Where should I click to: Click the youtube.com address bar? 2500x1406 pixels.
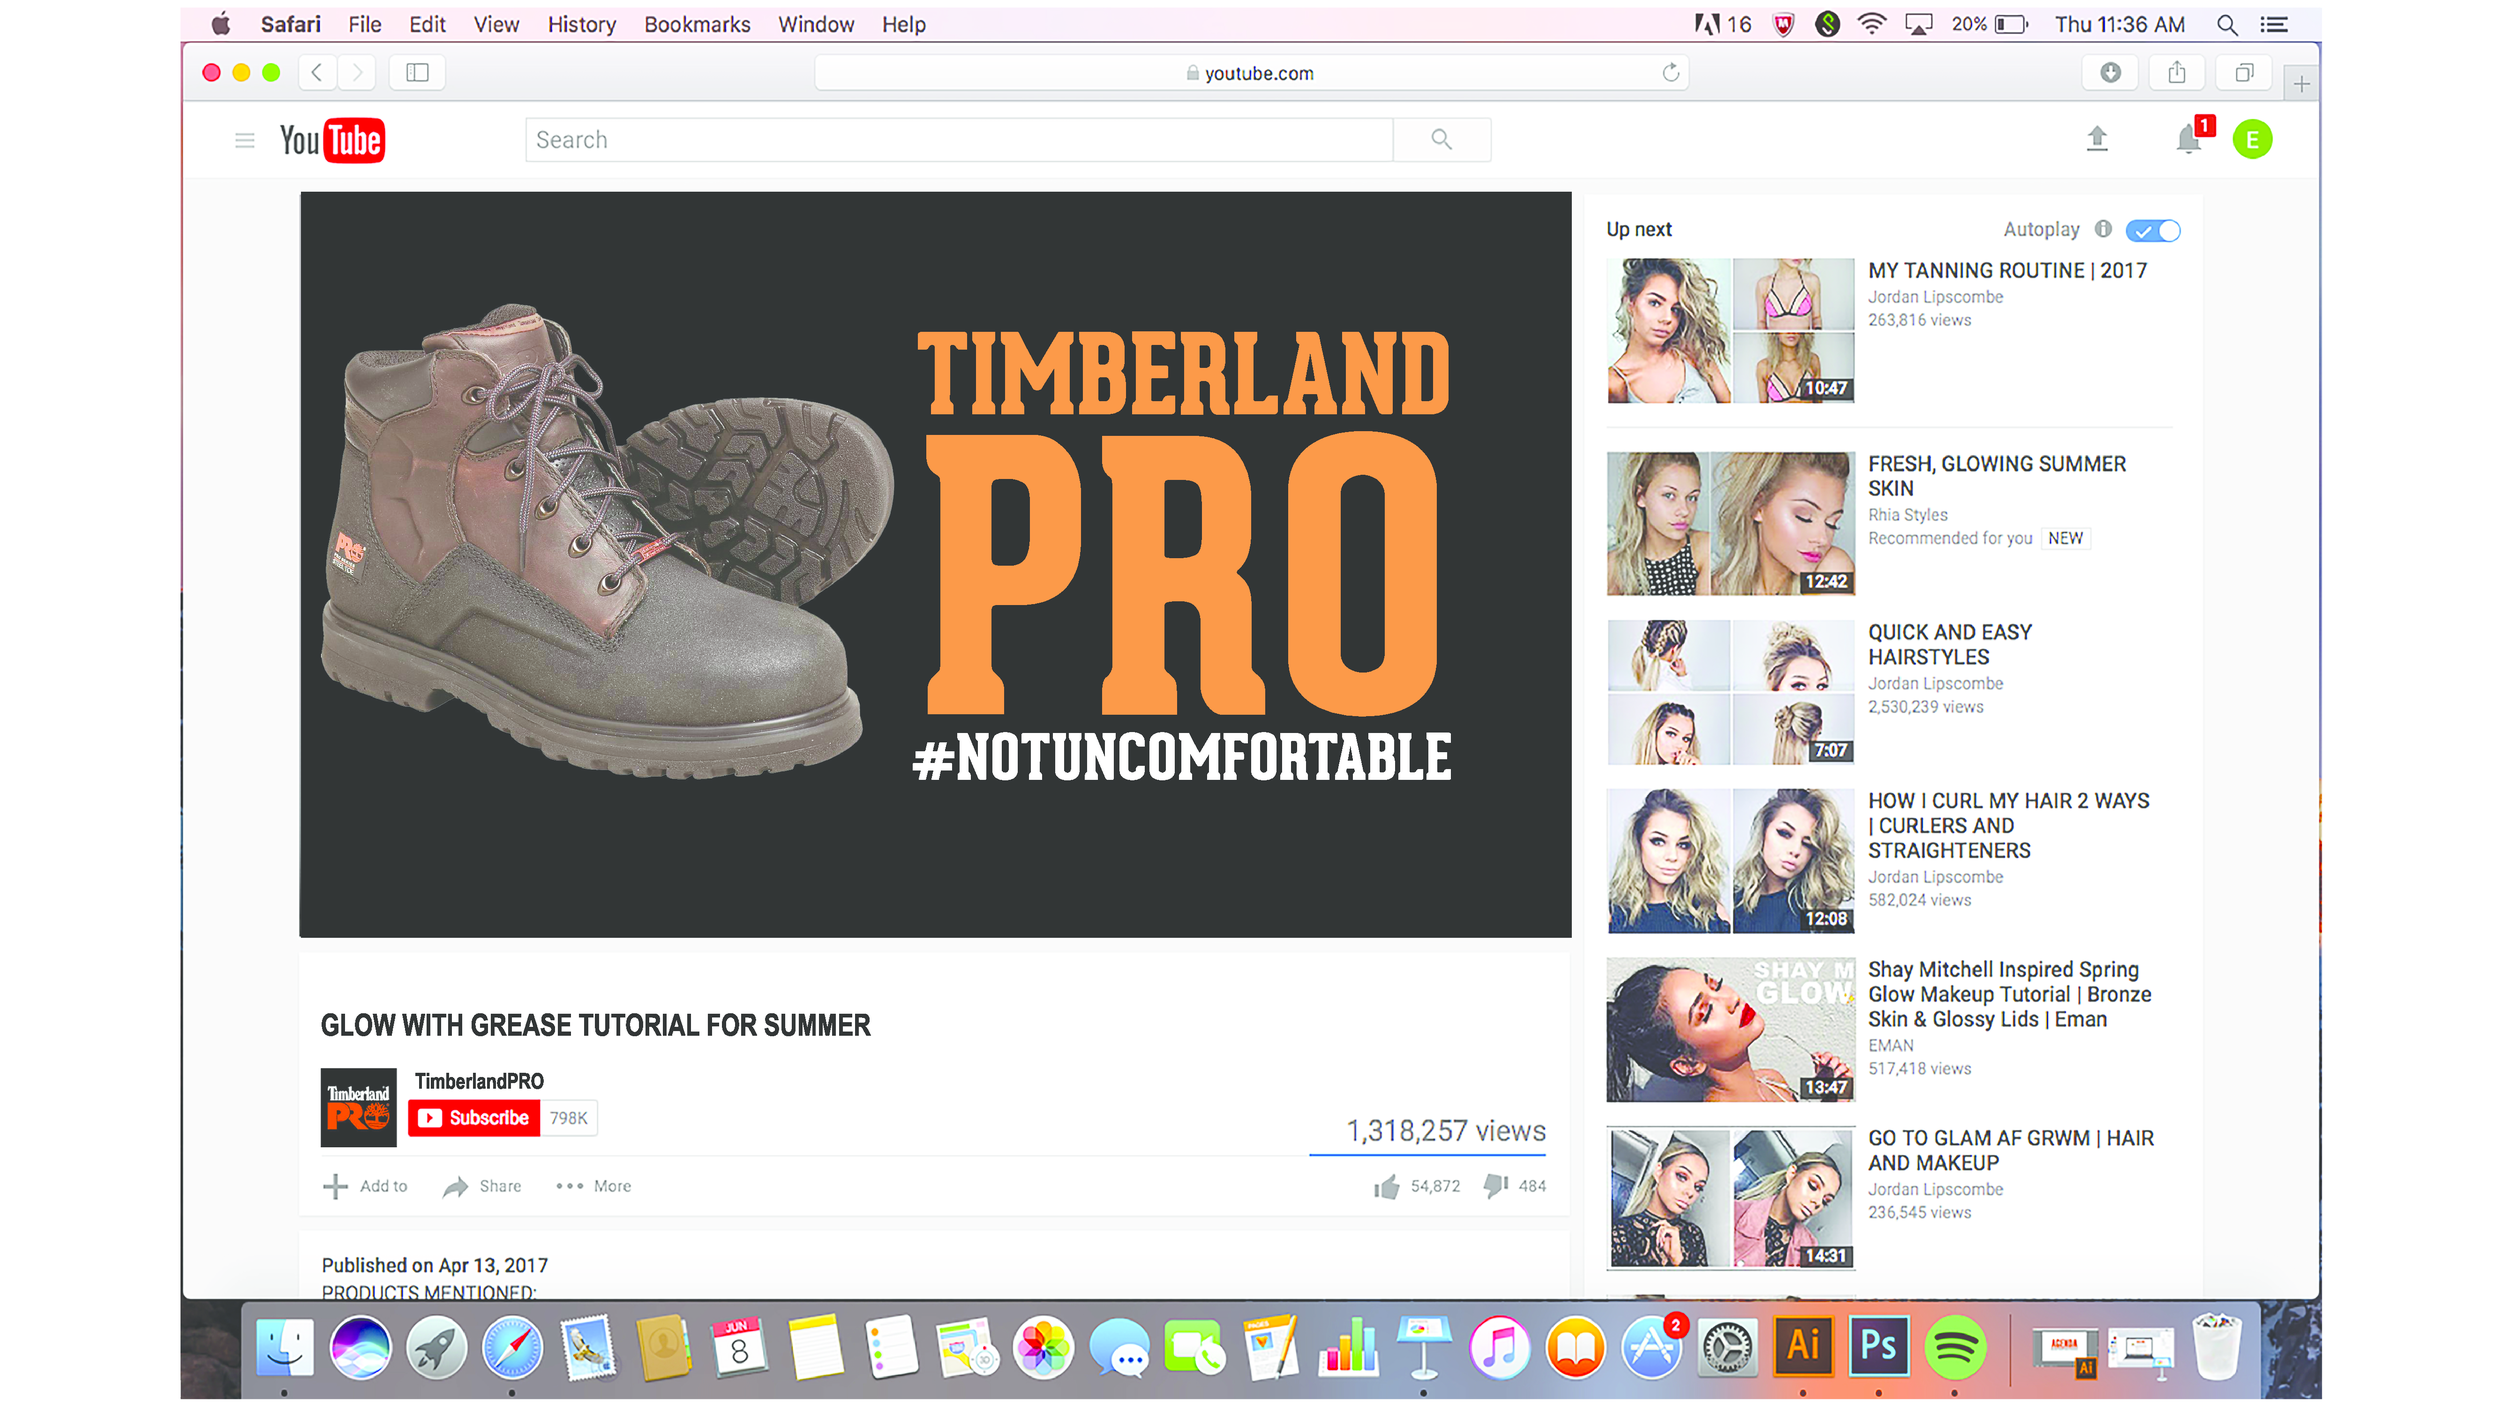pyautogui.click(x=1251, y=72)
